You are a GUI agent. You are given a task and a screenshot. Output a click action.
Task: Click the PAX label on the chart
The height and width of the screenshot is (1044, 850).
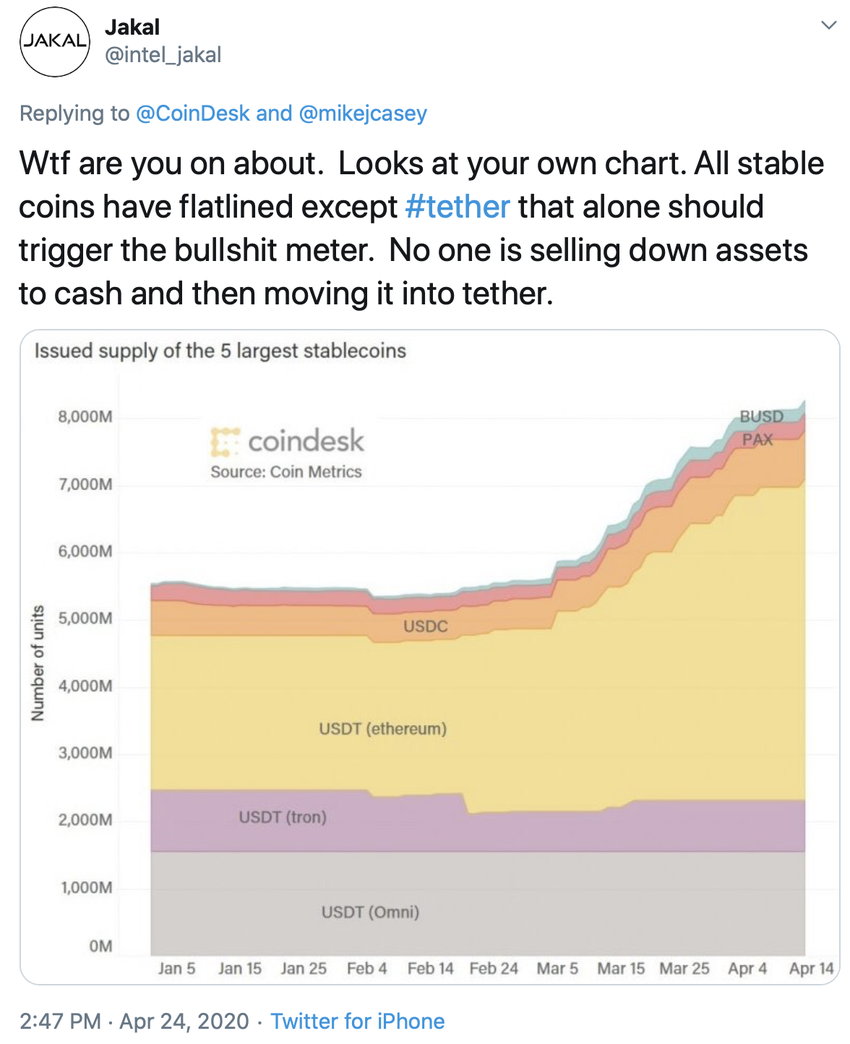756,438
